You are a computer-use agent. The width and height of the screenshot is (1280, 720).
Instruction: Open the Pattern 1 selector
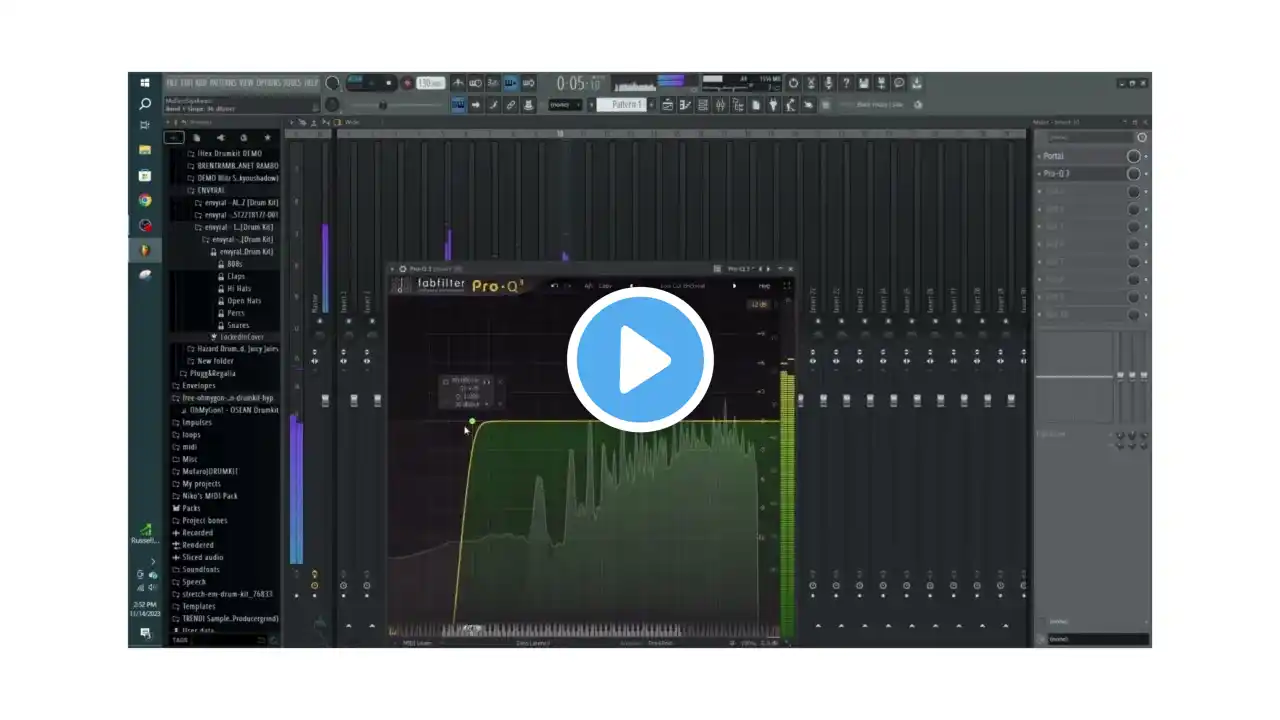tap(621, 104)
